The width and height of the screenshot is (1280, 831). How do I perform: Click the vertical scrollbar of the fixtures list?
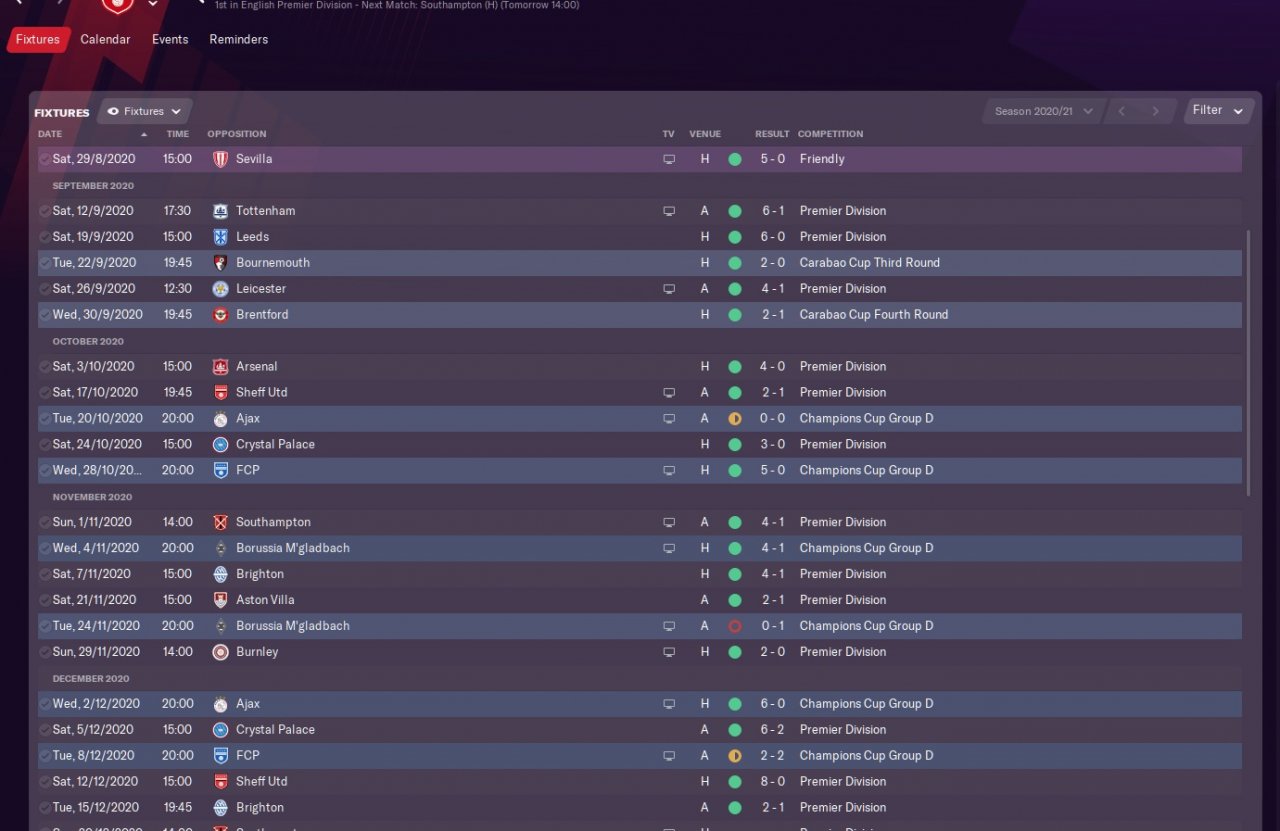1247,362
